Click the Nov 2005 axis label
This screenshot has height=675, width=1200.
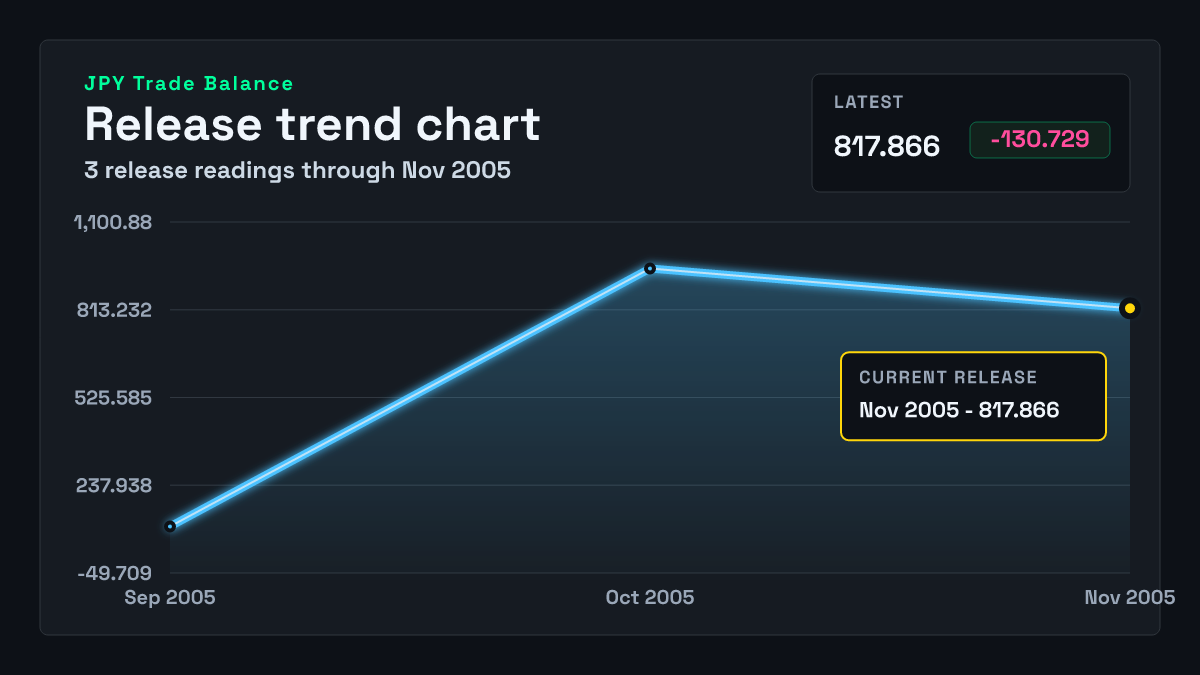(1130, 597)
